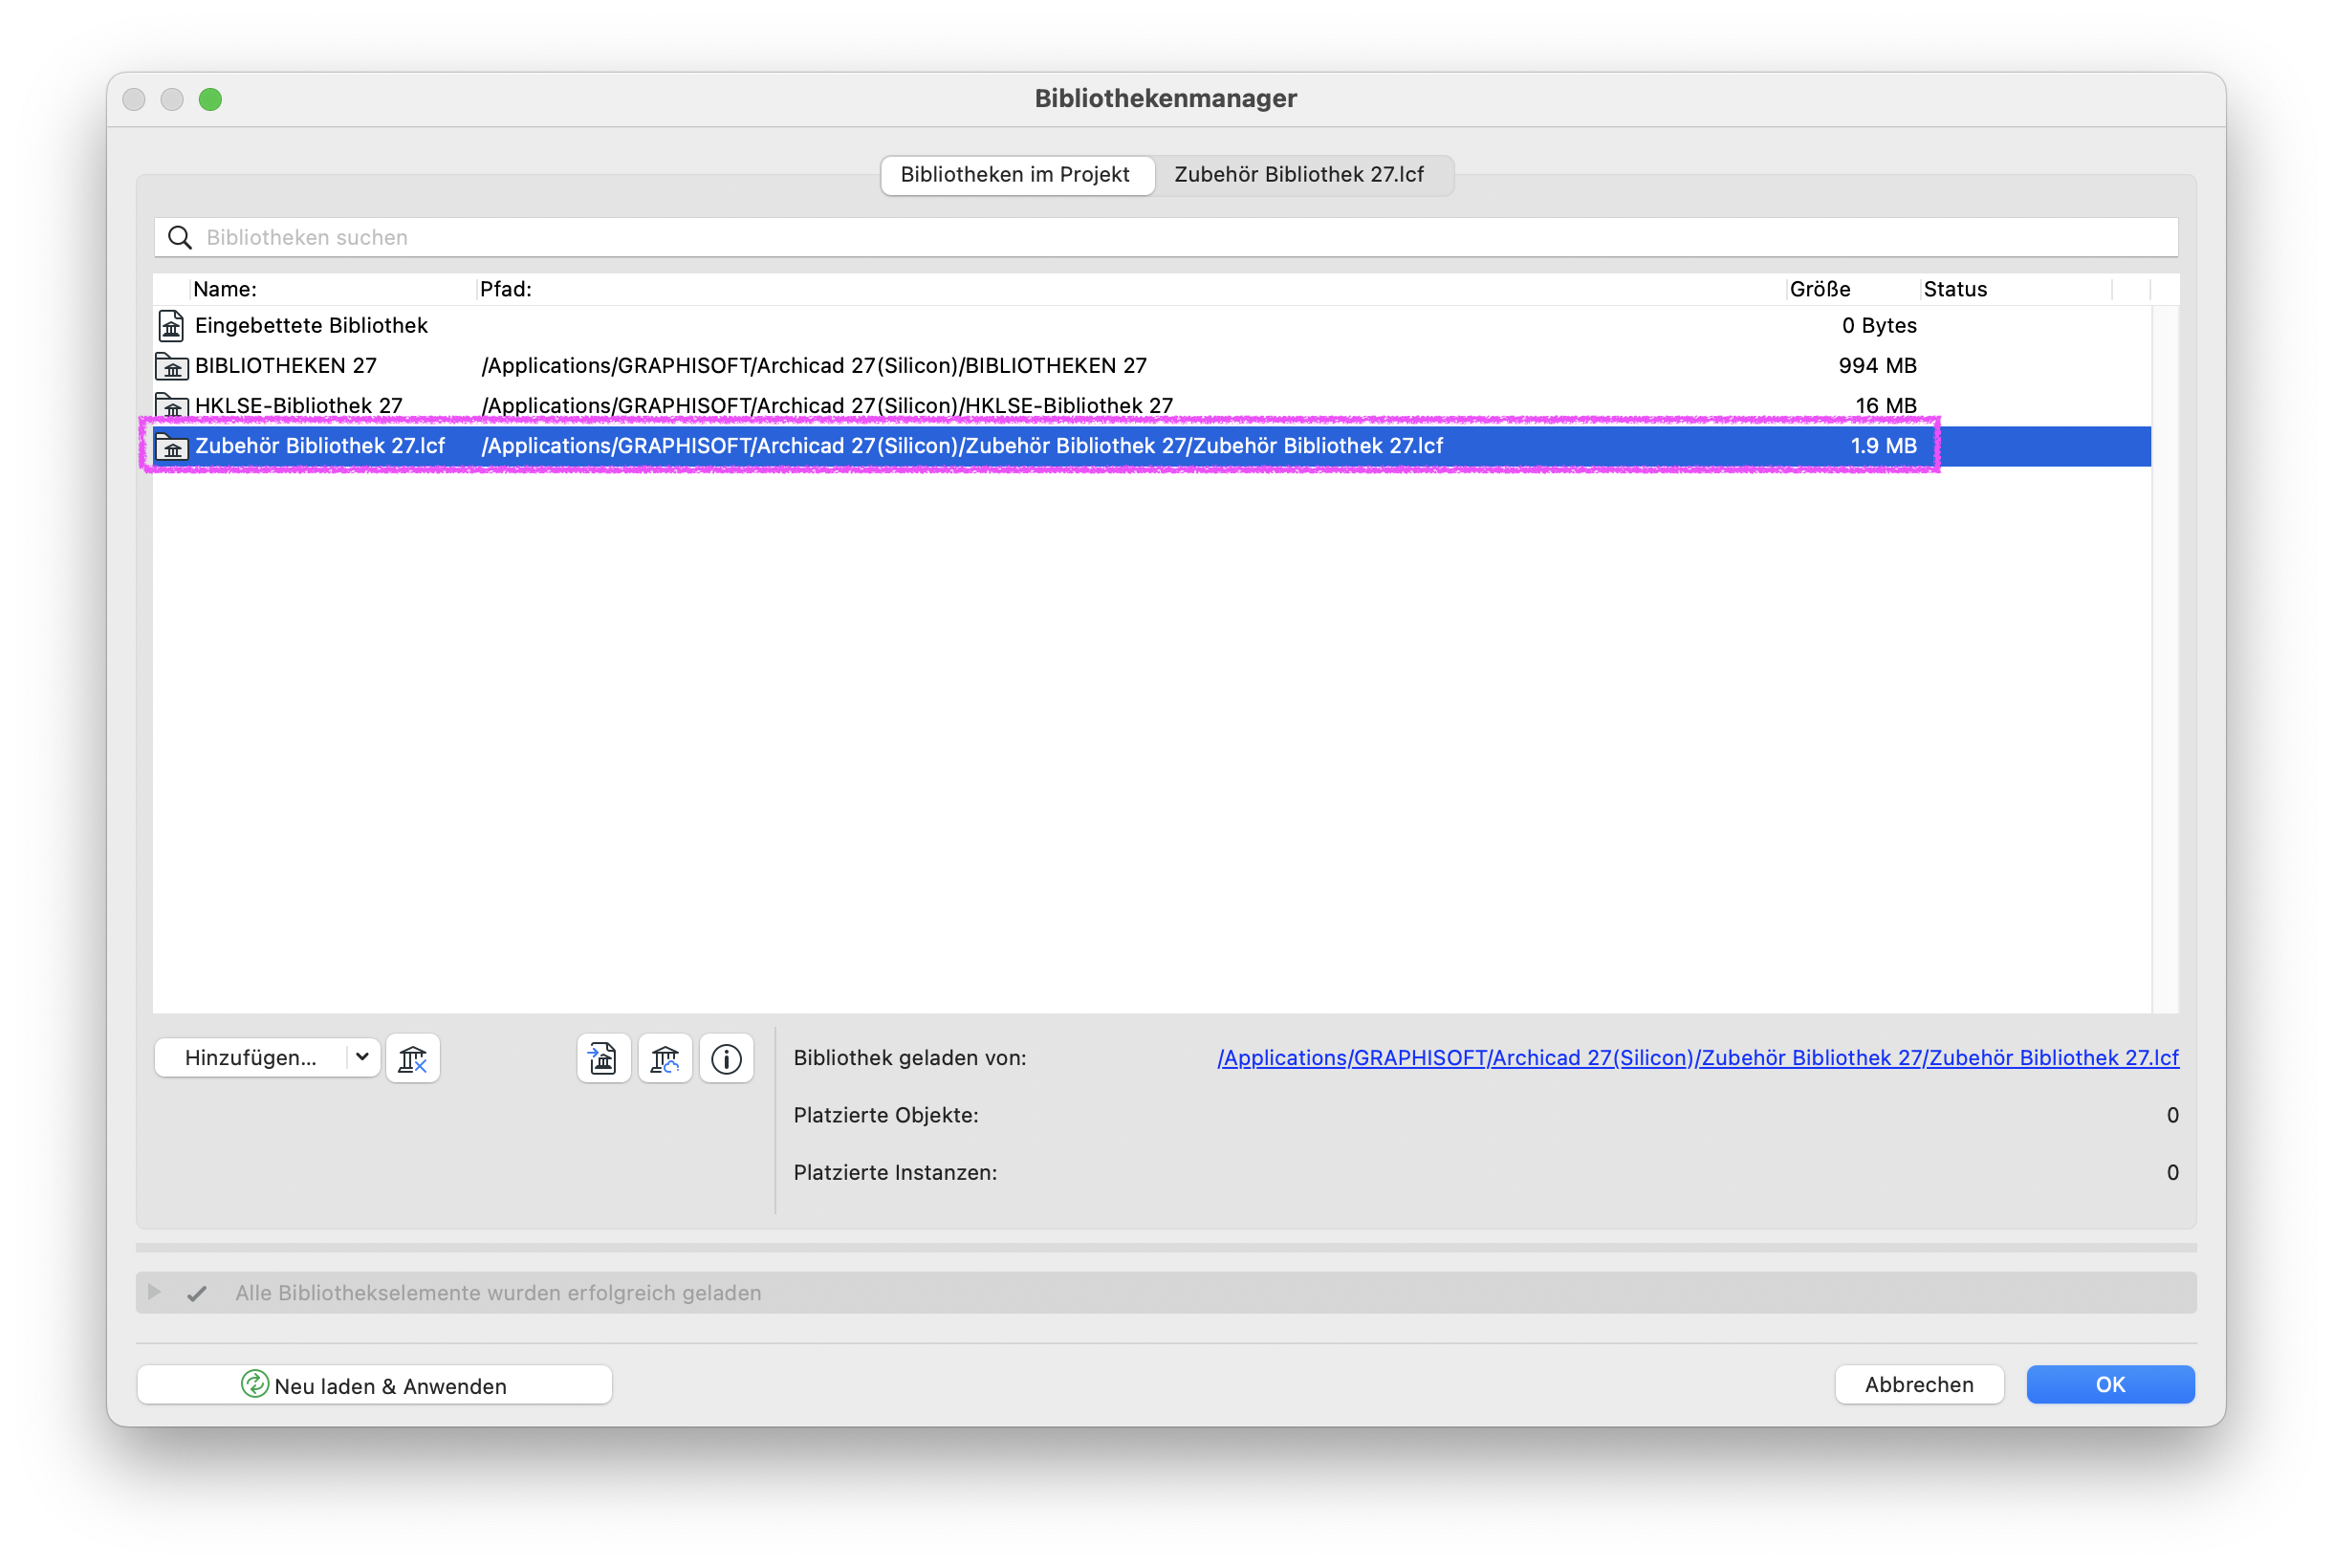
Task: Click the 1.9 MB size value
Action: (1883, 446)
